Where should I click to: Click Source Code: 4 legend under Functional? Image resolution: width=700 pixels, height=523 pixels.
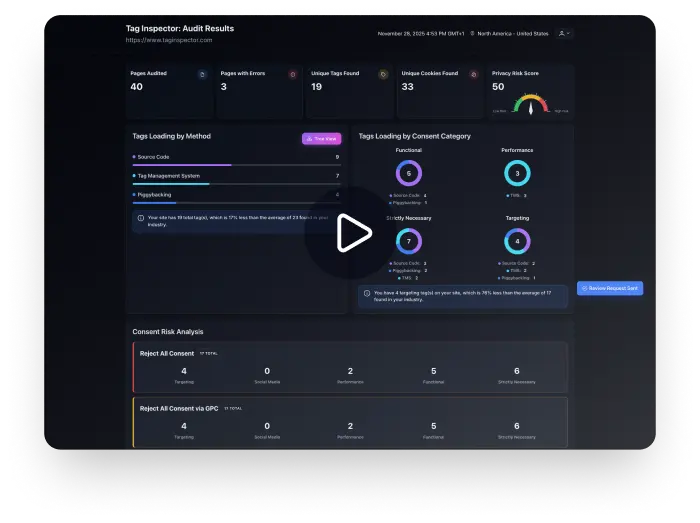coord(408,195)
